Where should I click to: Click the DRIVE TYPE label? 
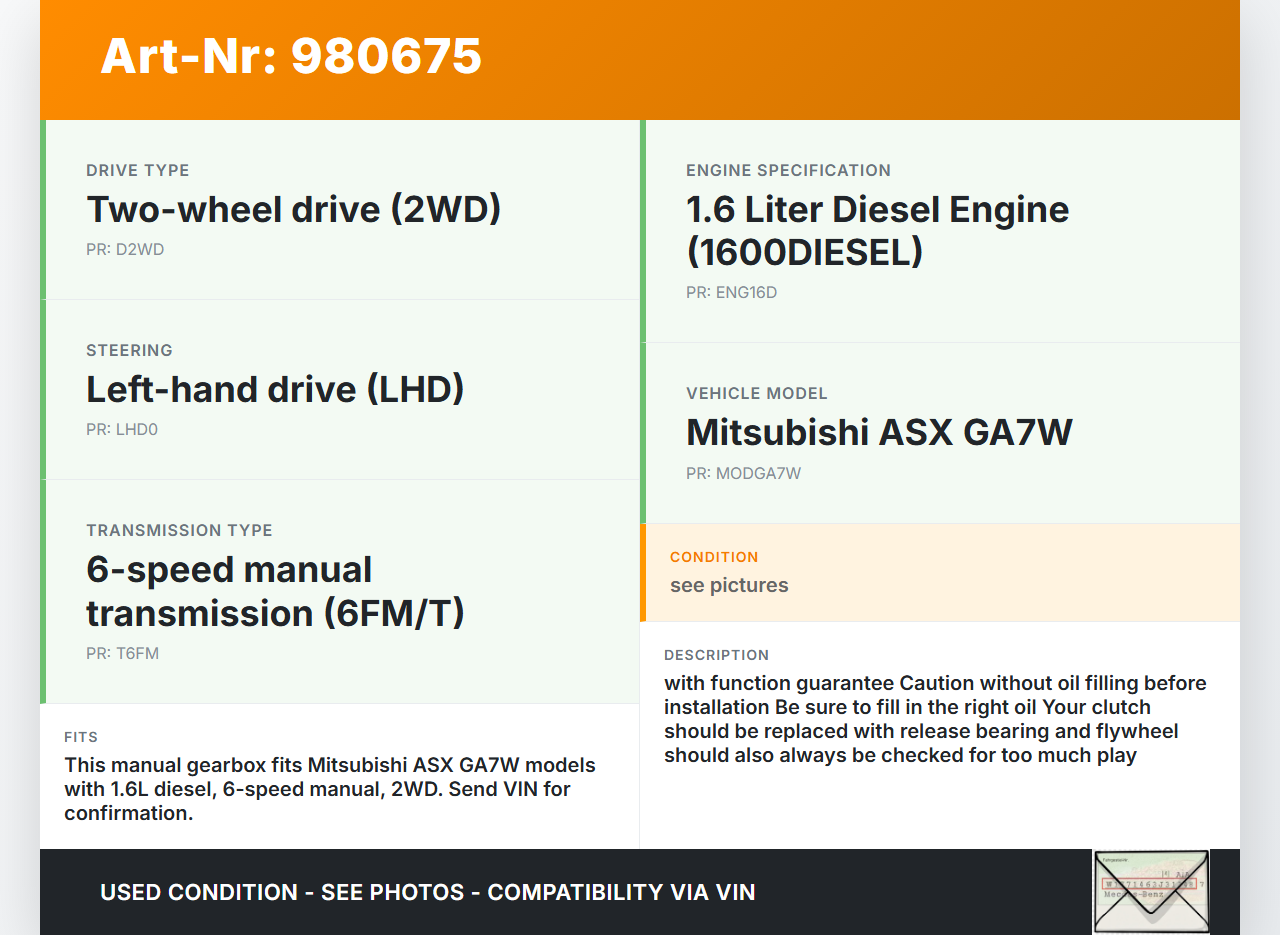(137, 171)
